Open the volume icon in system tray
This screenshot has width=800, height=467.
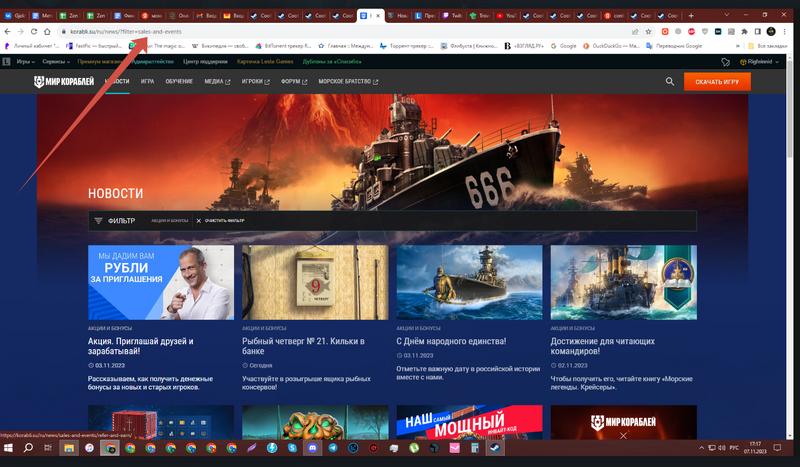pos(721,448)
